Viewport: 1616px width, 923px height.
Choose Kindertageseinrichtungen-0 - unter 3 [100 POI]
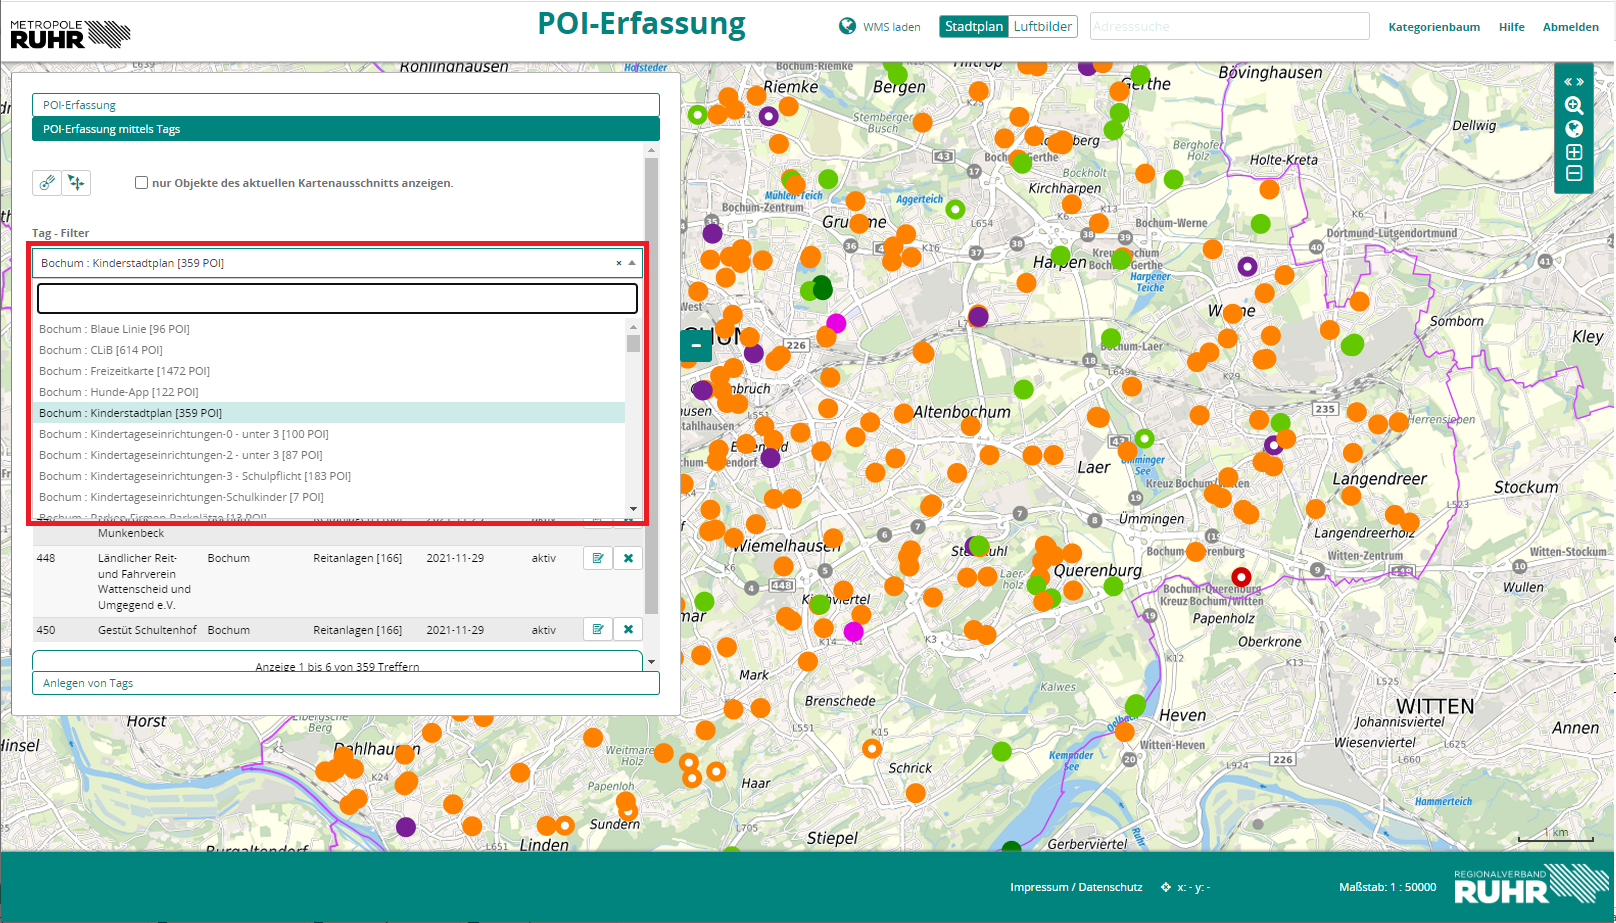click(x=330, y=434)
